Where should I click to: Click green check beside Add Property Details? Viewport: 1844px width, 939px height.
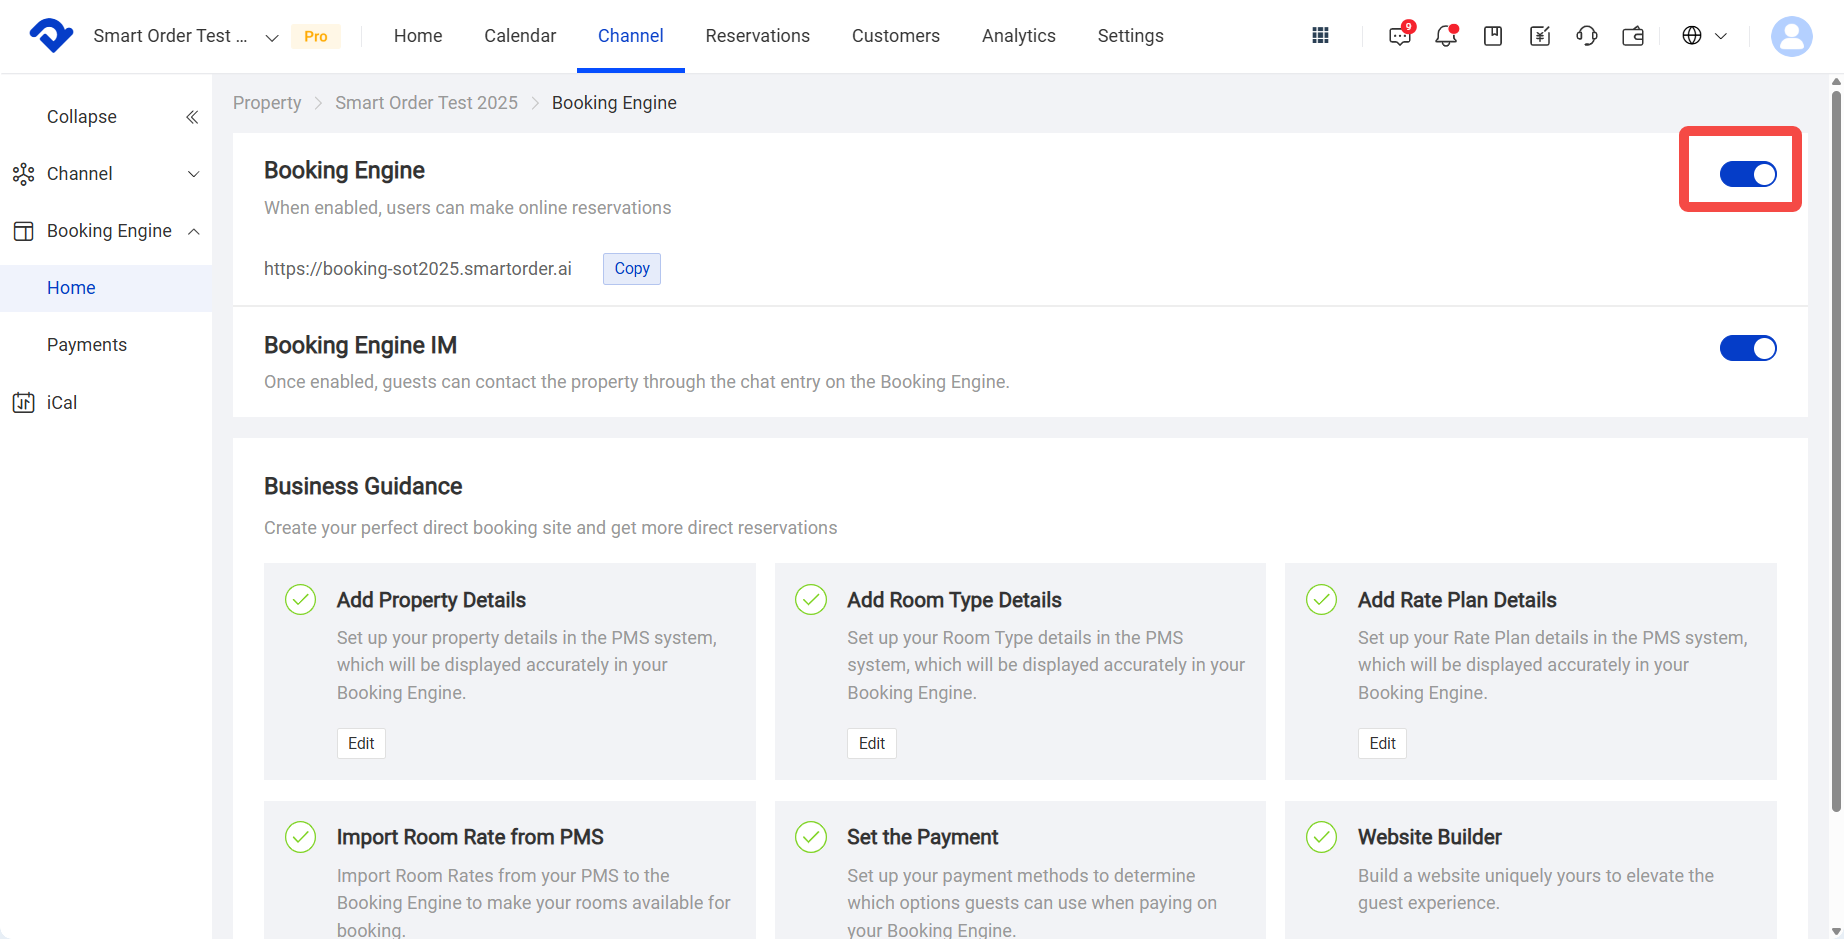click(x=301, y=600)
